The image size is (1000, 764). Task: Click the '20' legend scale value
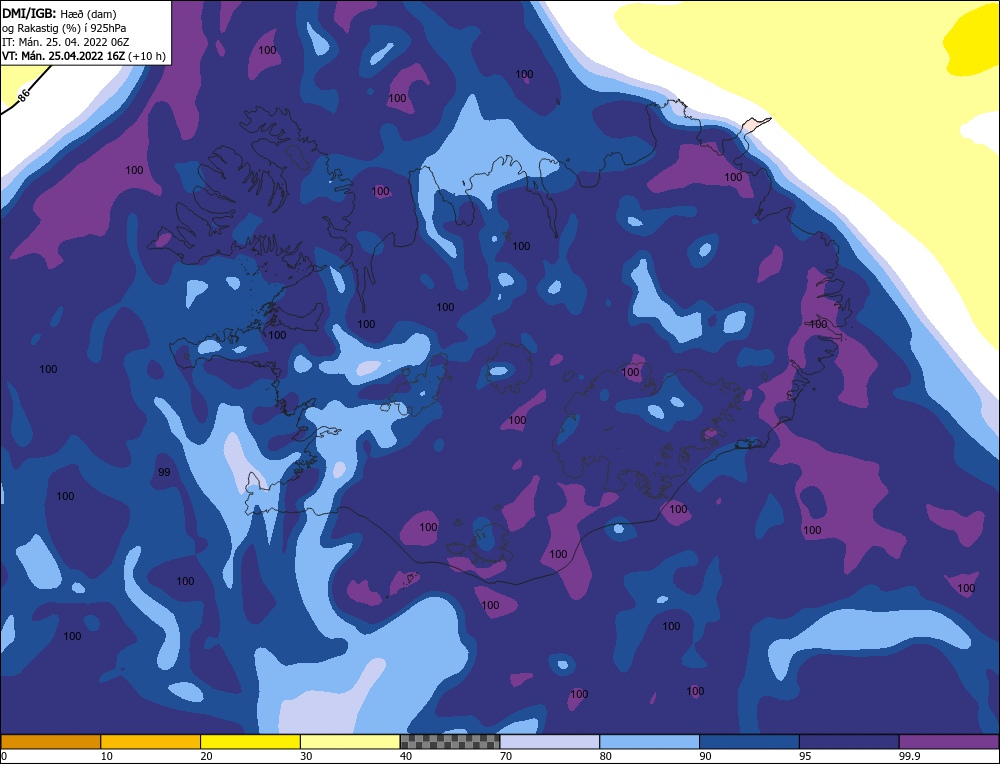(x=207, y=756)
